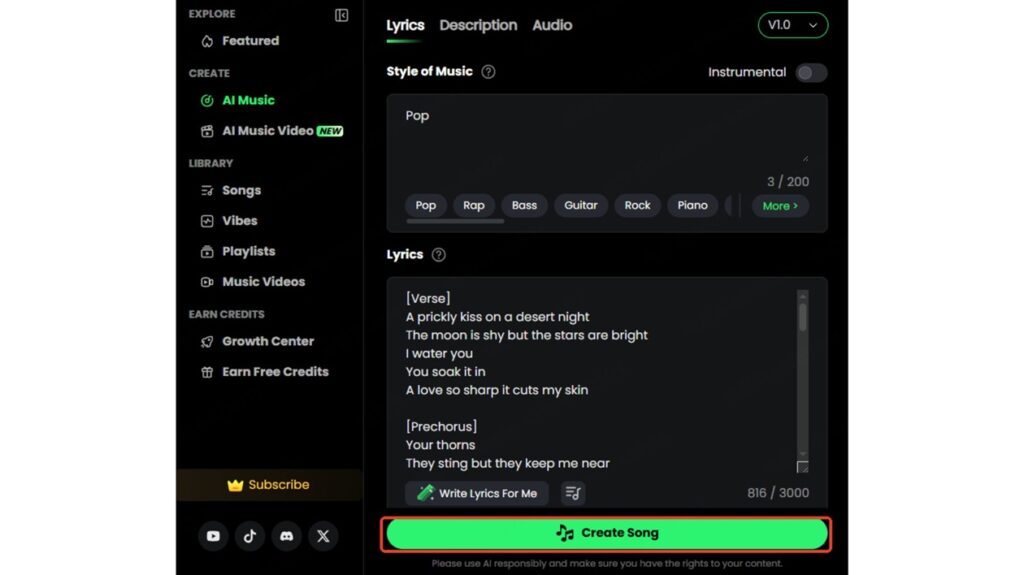Open YouTube social link icon
The height and width of the screenshot is (575, 1024).
point(213,536)
